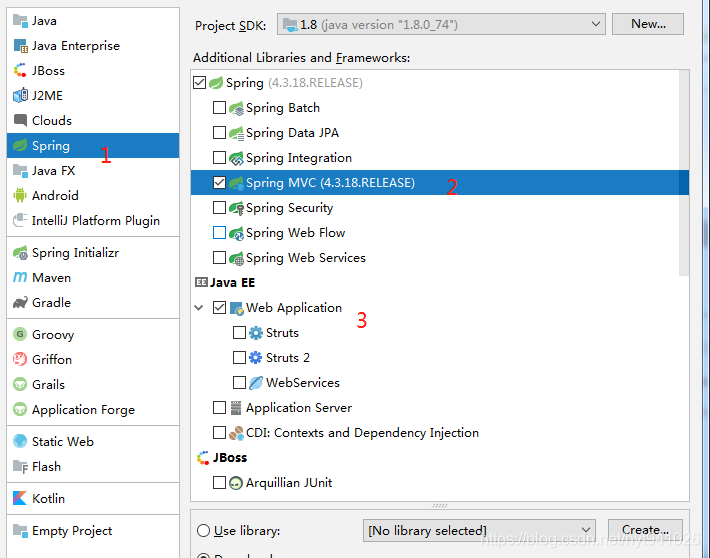The width and height of the screenshot is (710, 558).
Task: Click the J2ME phone icon
Action: (20, 96)
